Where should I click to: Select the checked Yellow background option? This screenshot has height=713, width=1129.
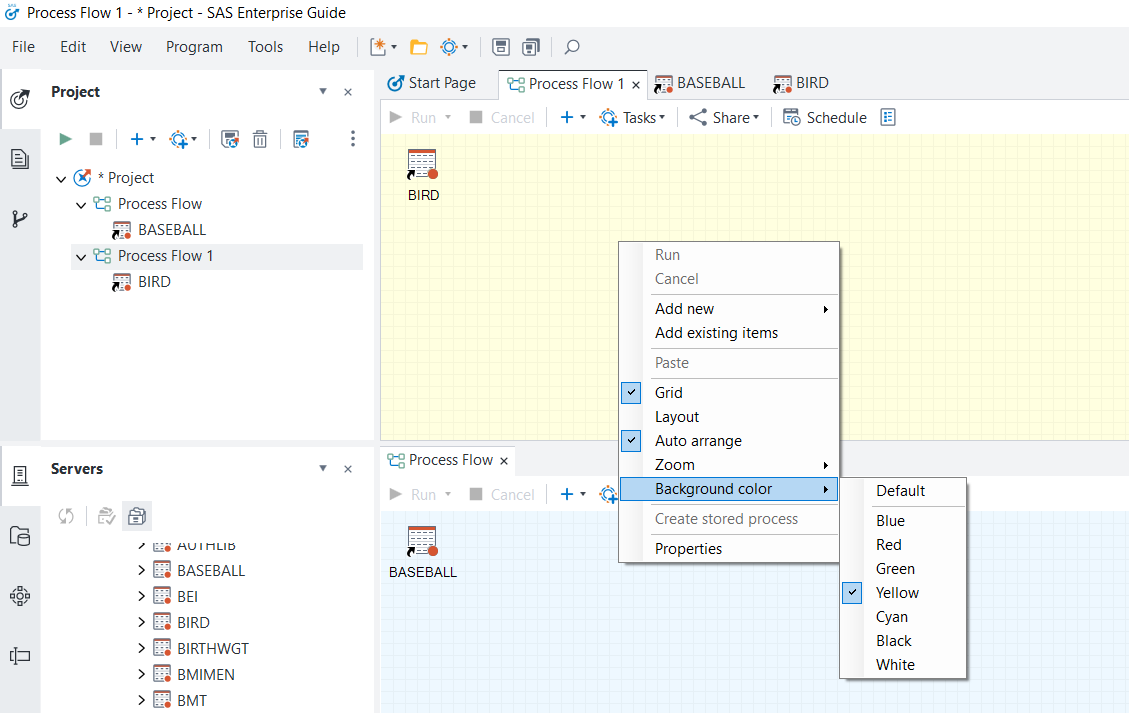click(897, 593)
